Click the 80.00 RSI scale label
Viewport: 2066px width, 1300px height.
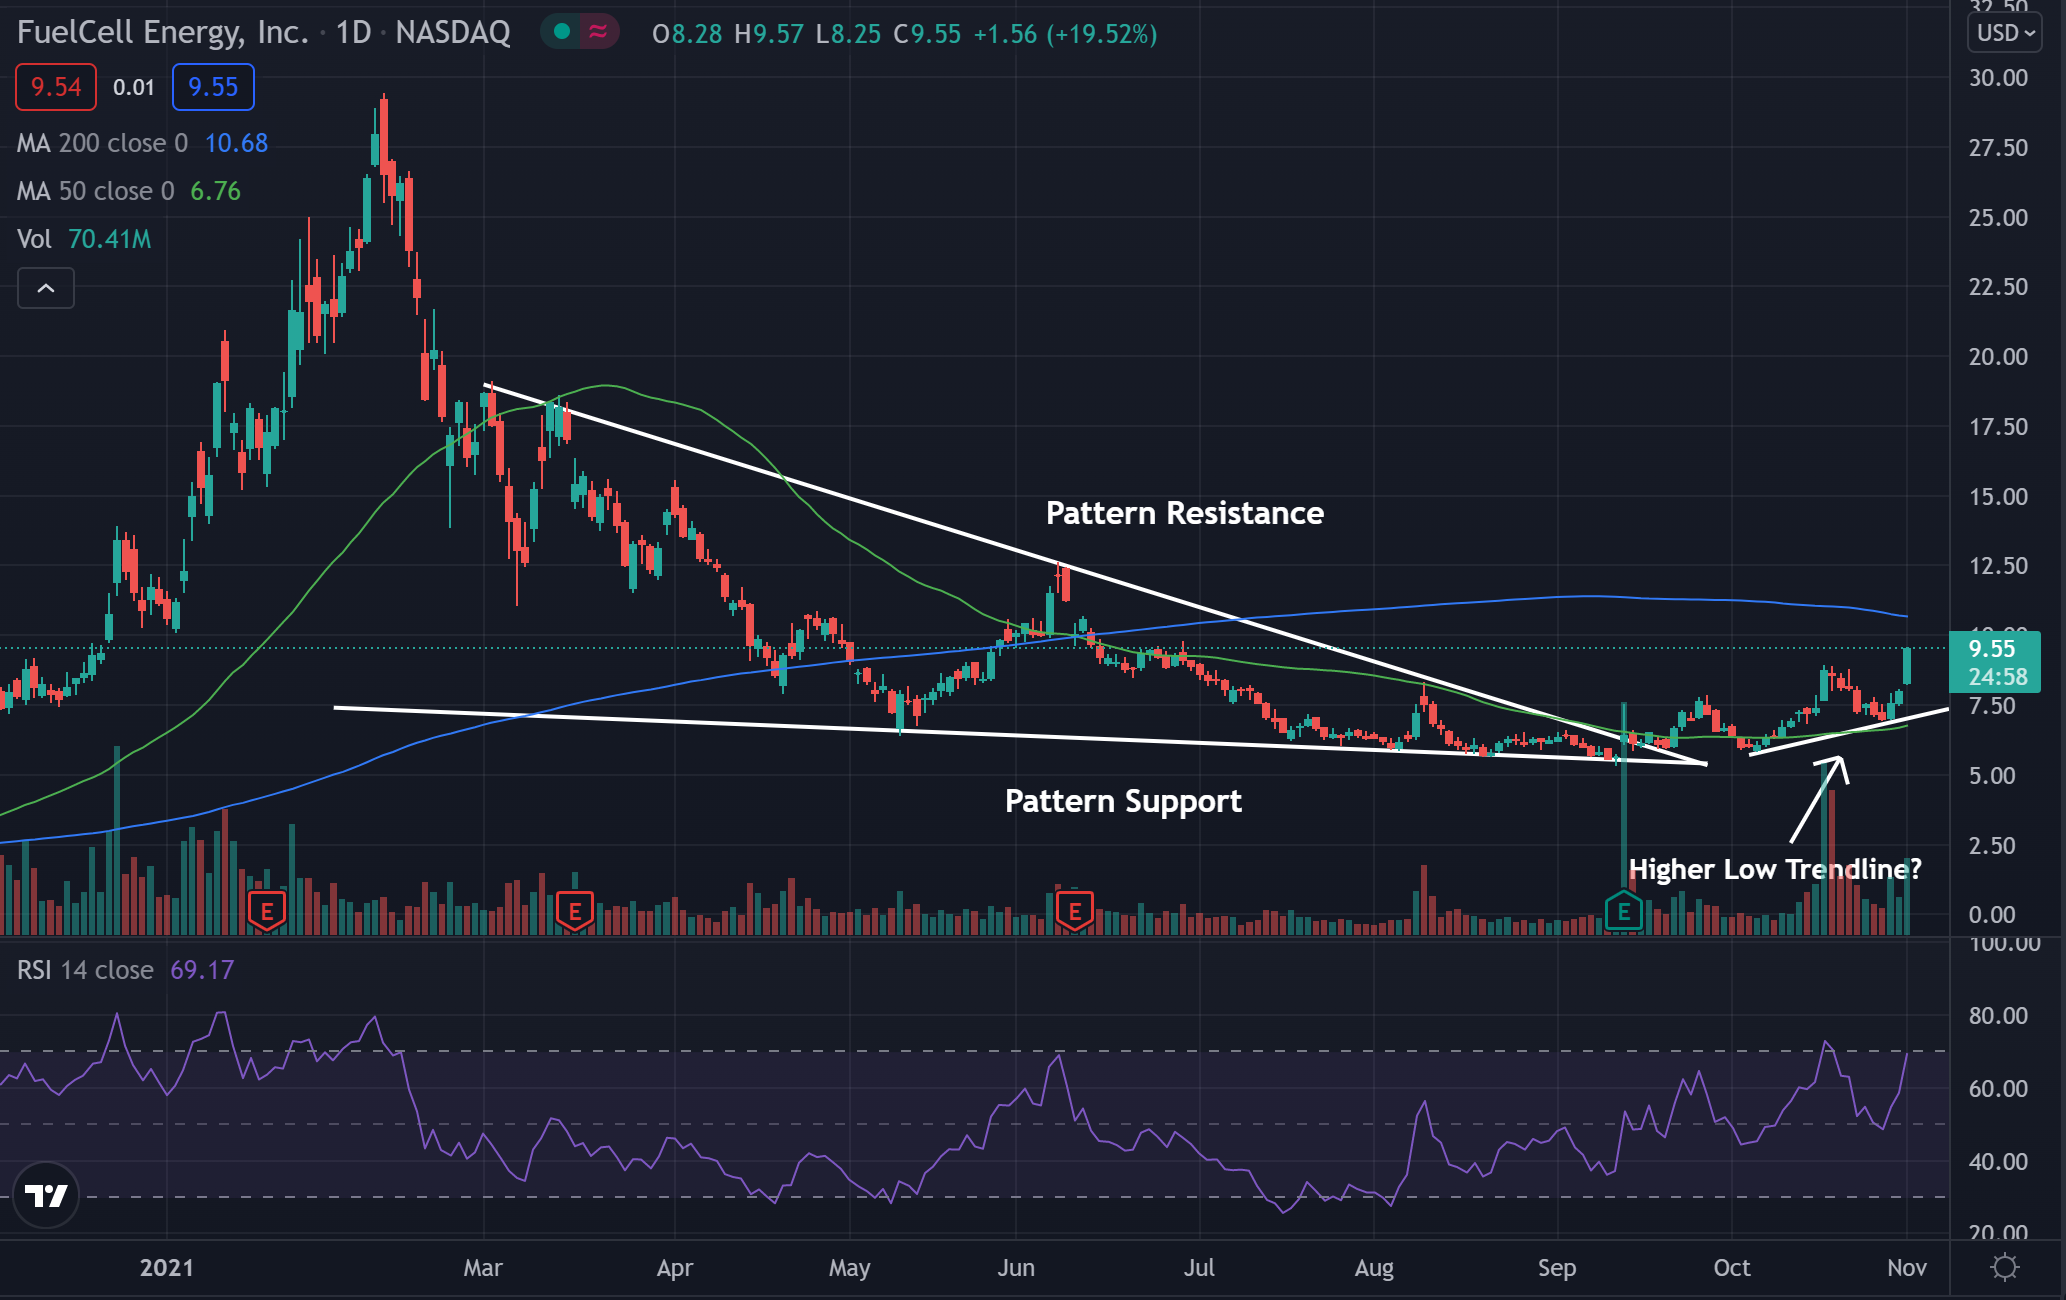[x=1998, y=1016]
